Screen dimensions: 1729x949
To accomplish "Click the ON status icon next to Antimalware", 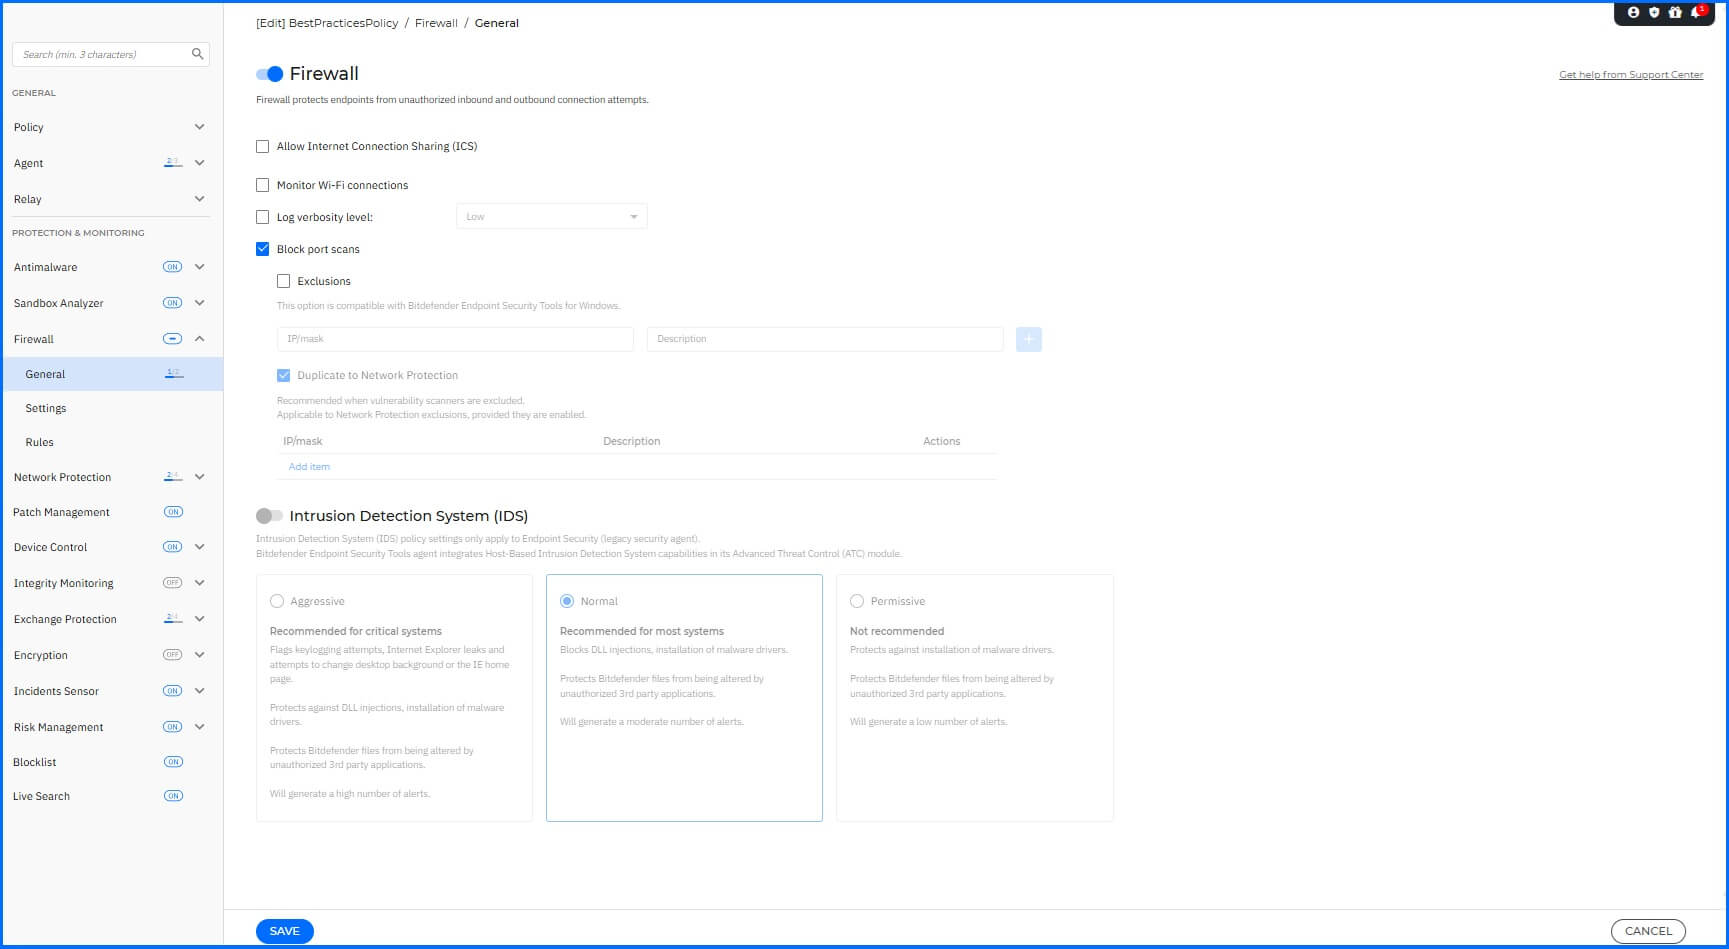I will click(x=173, y=267).
